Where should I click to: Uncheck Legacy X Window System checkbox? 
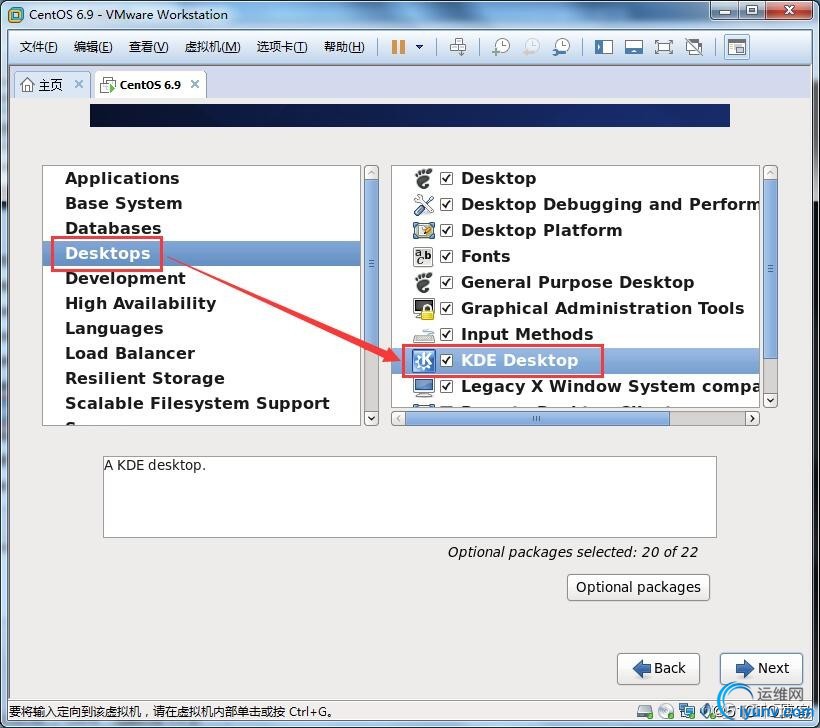point(446,386)
